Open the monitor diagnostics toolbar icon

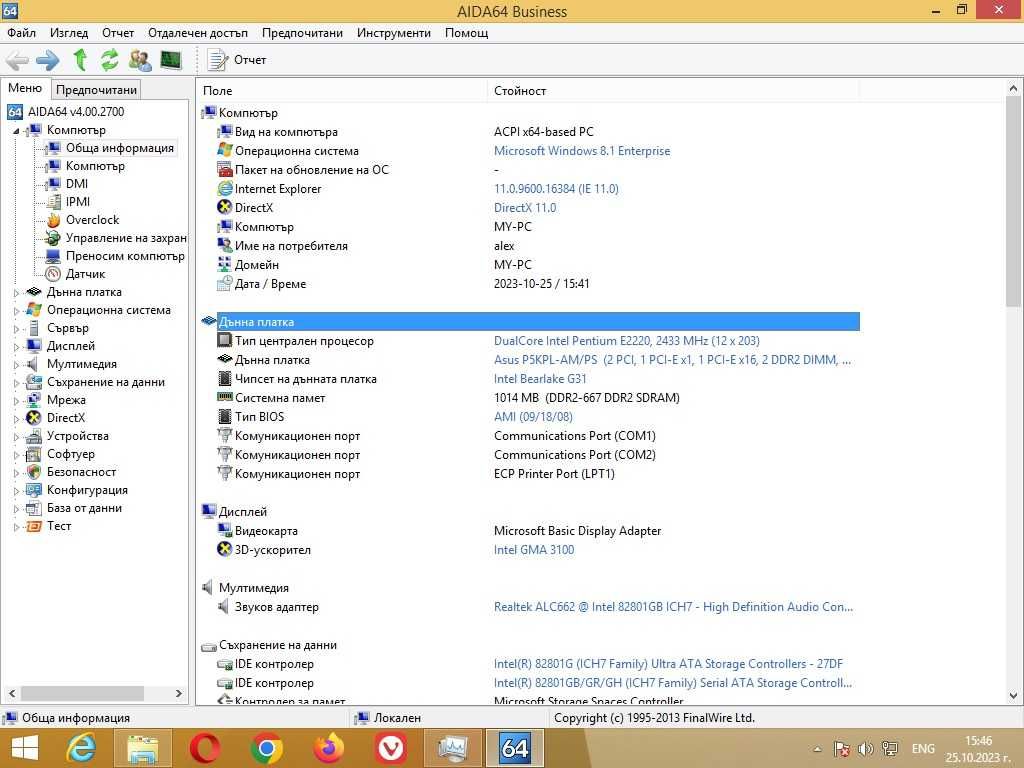coord(170,60)
